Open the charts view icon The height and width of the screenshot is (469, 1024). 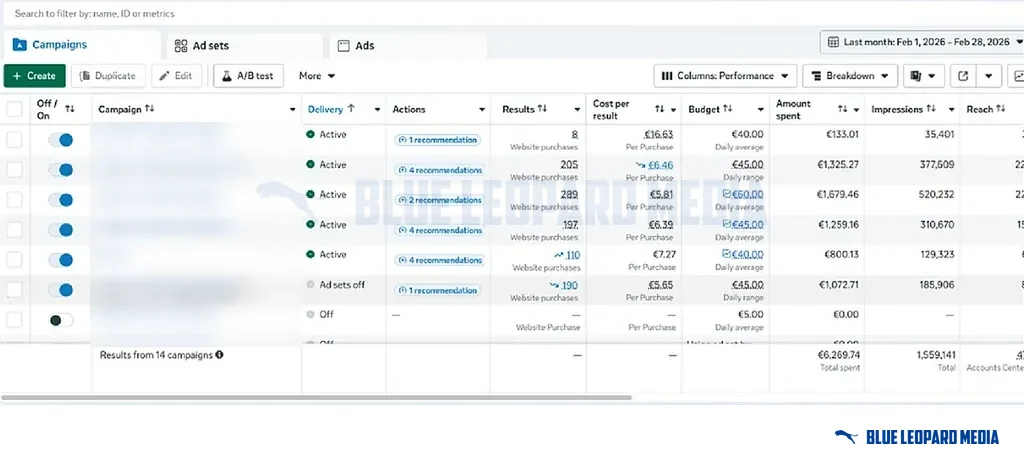click(1017, 76)
